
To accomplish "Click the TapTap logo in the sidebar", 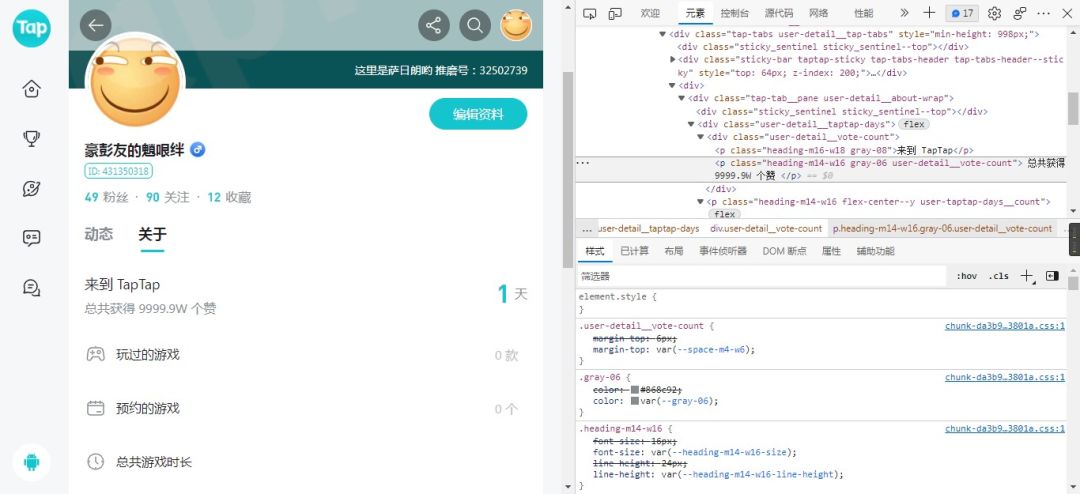I will click(31, 28).
